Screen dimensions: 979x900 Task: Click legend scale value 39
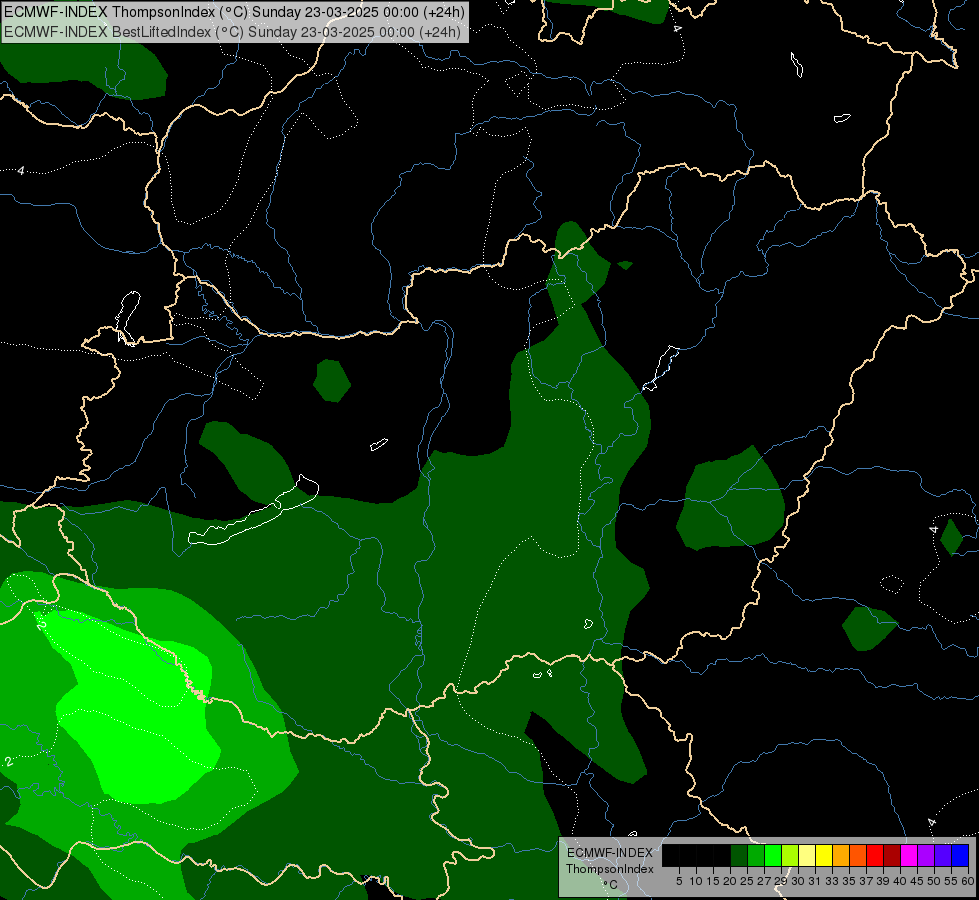883,881
